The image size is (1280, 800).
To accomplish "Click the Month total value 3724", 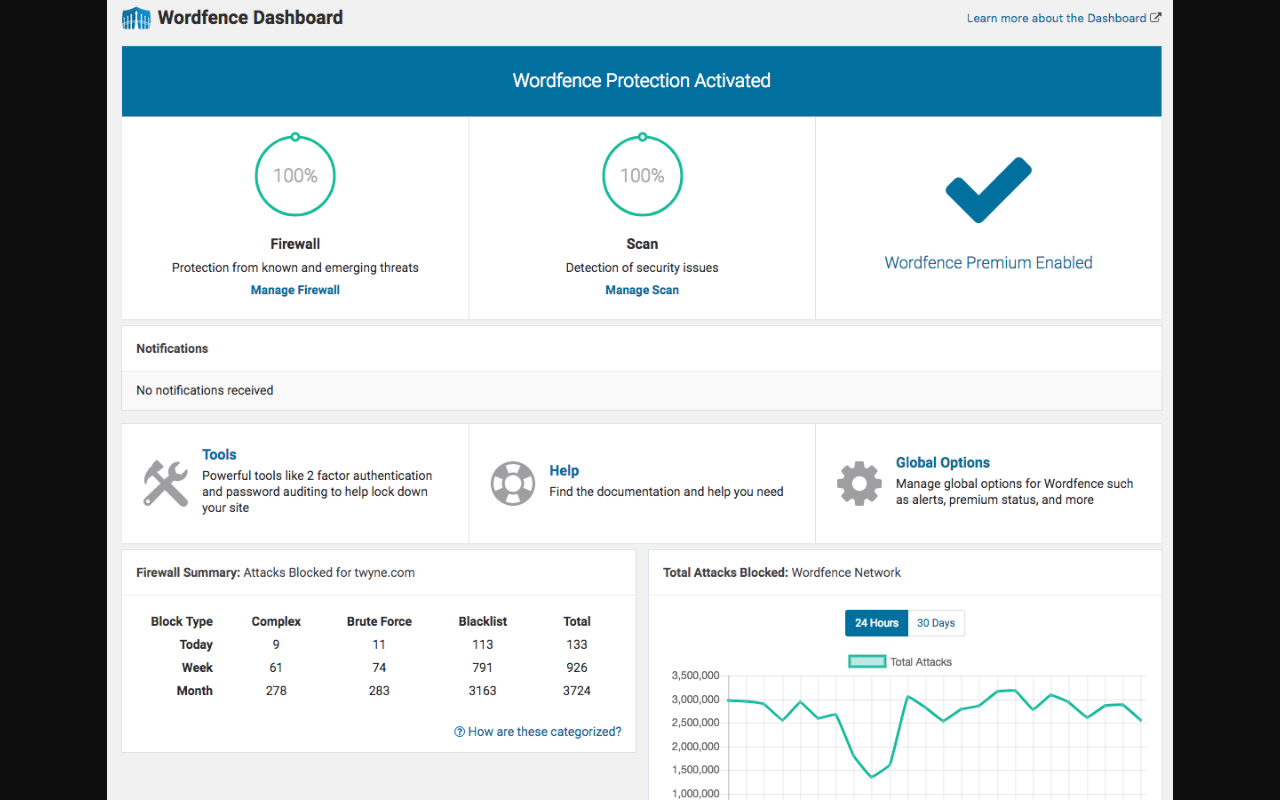I will (576, 691).
